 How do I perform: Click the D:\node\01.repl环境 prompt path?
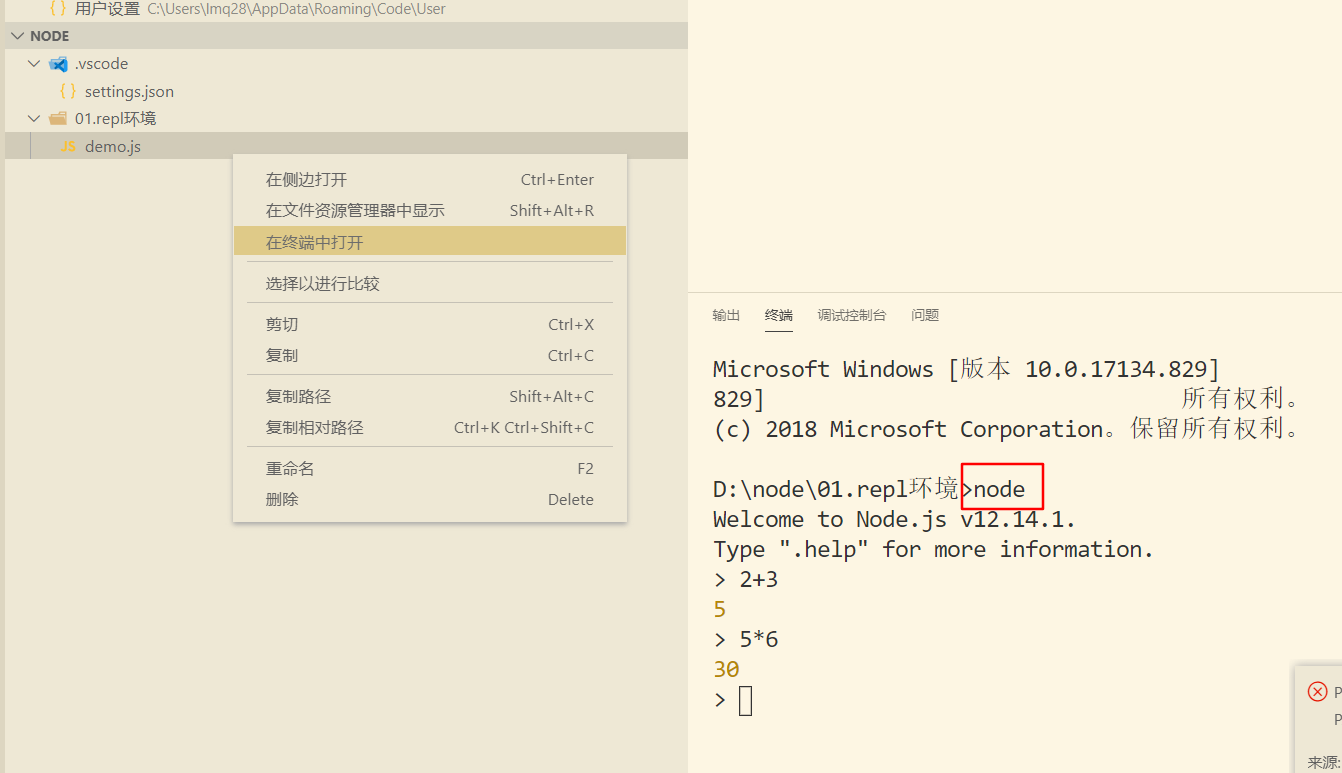tap(836, 489)
